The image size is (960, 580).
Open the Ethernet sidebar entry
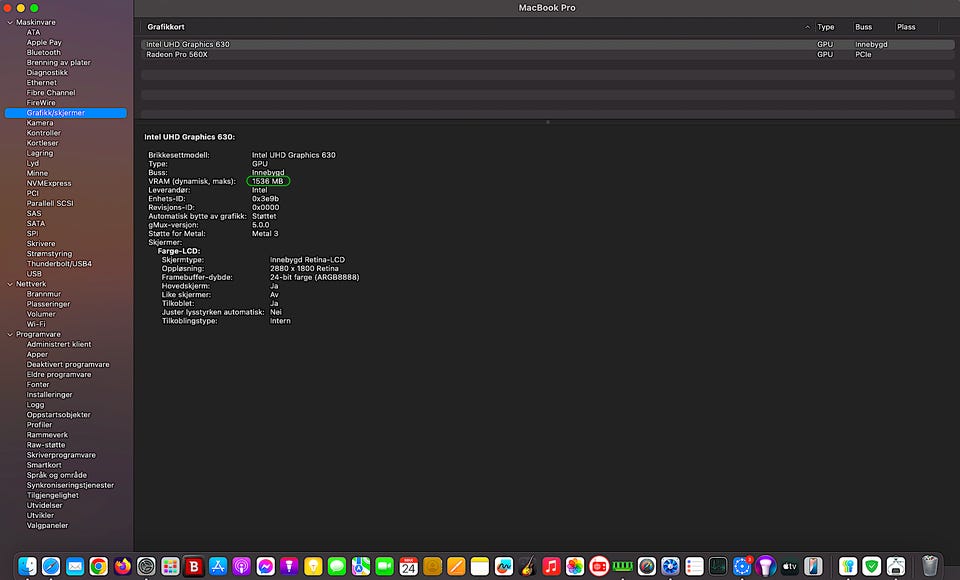[42, 83]
